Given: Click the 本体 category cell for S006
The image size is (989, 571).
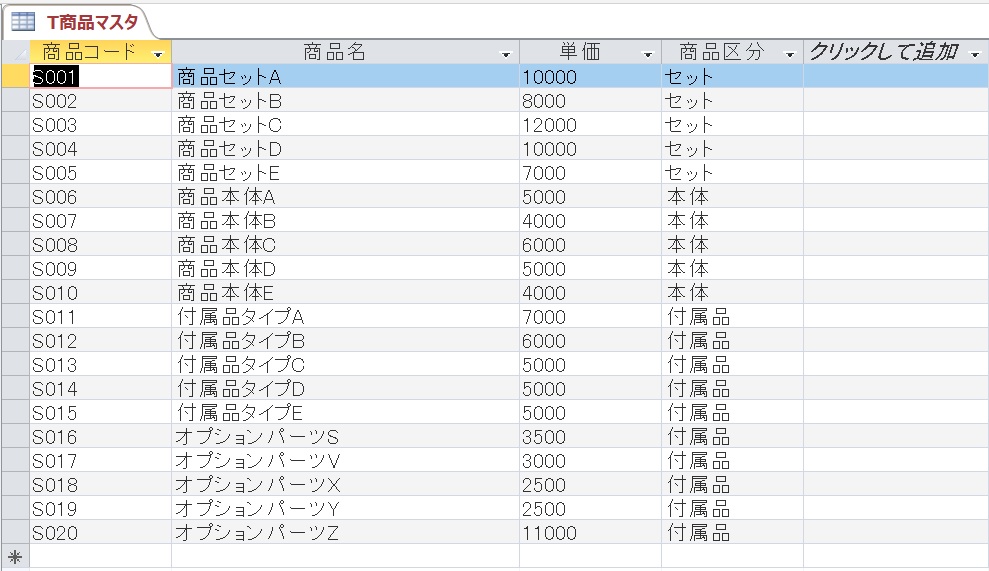Looking at the screenshot, I should pyautogui.click(x=732, y=197).
